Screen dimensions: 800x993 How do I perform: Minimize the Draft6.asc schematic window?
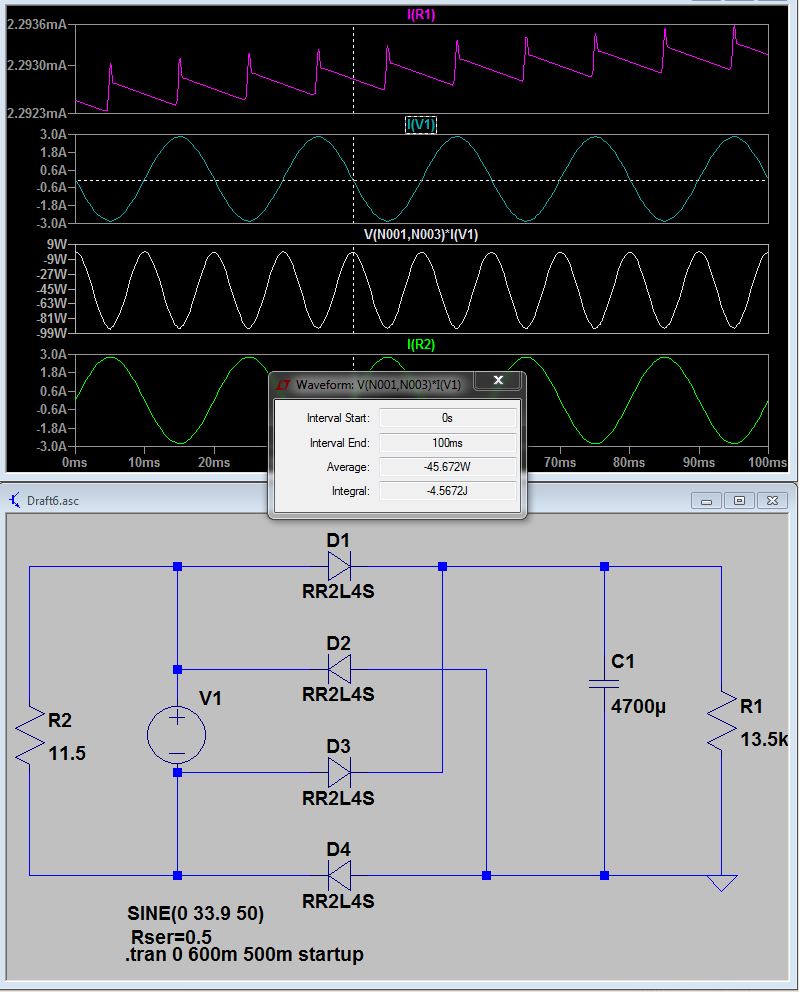pos(706,500)
